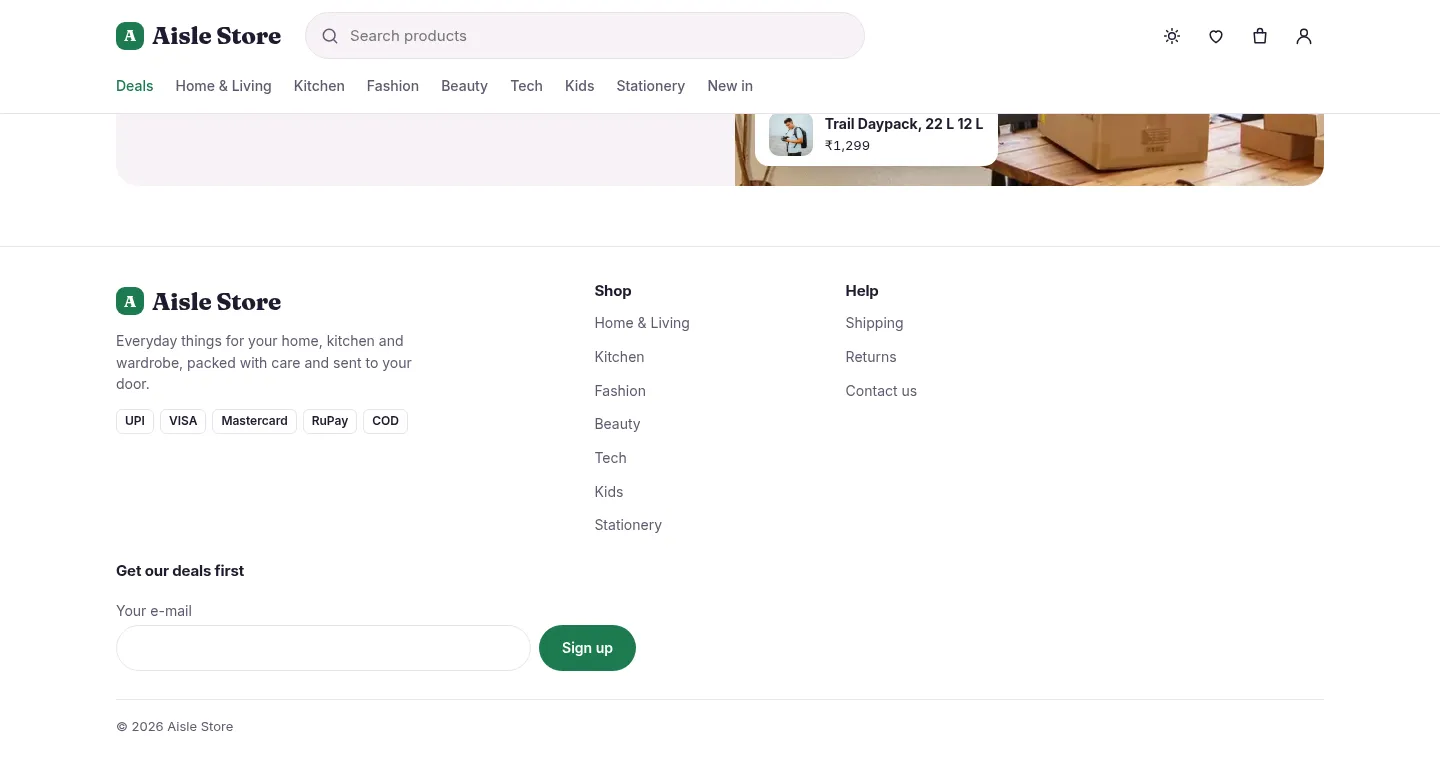Open footer Beauty link
The width and height of the screenshot is (1440, 760).
tap(617, 424)
